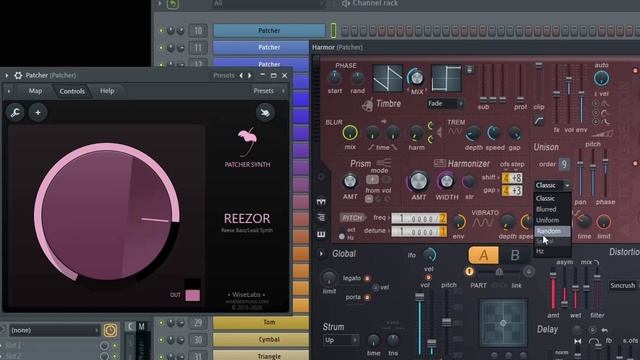The width and height of the screenshot is (640, 360).
Task: Adjust the Harmonizer WIDTH knob
Action: [446, 182]
